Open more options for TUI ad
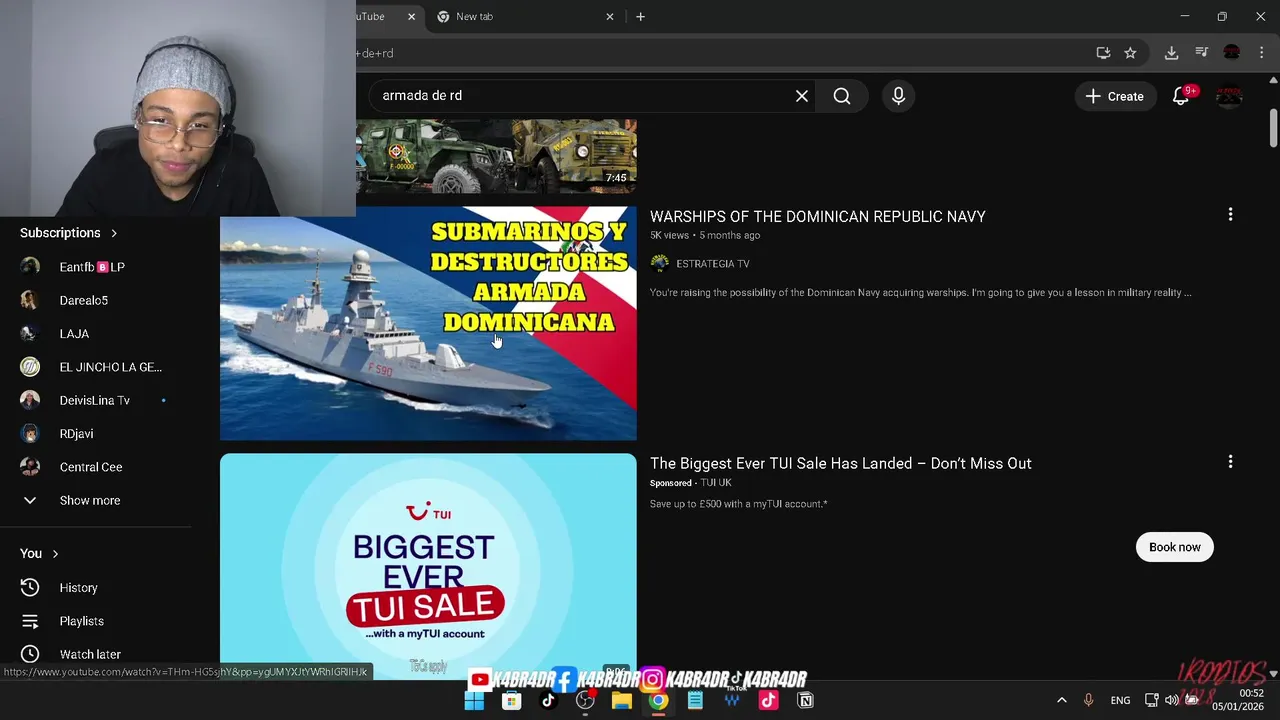Viewport: 1280px width, 720px height. tap(1230, 462)
